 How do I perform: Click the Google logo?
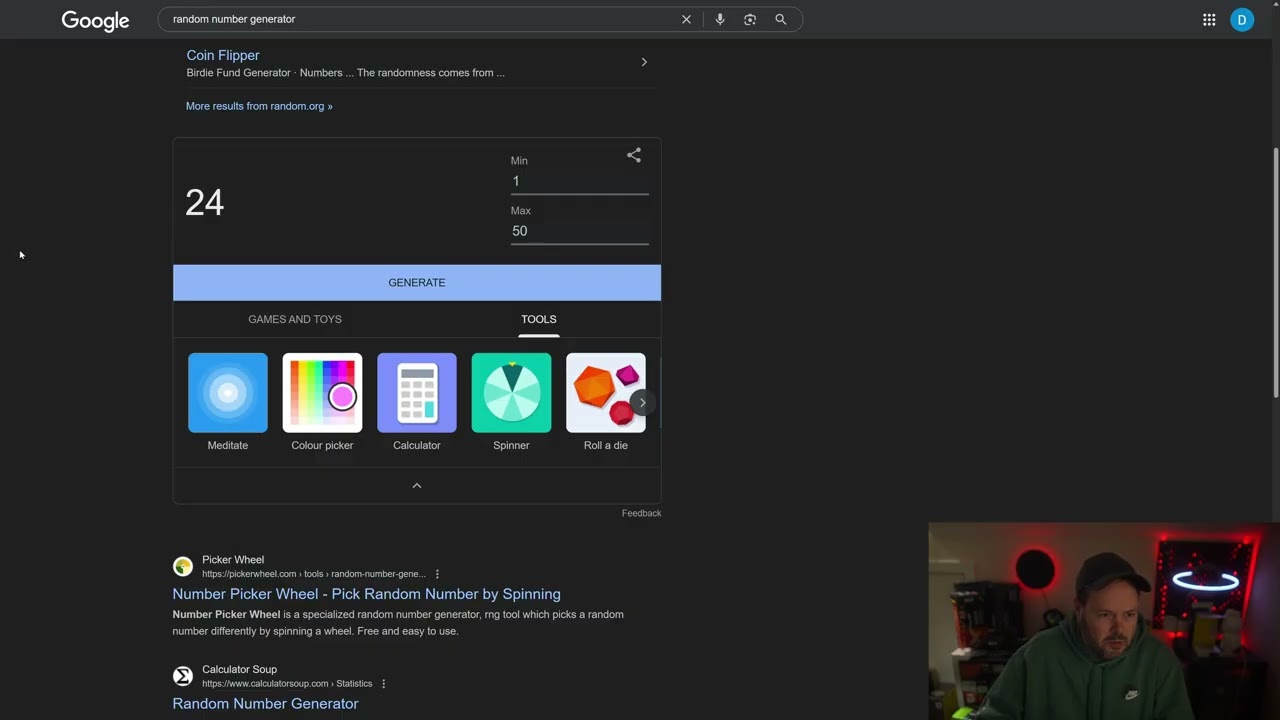(x=95, y=20)
